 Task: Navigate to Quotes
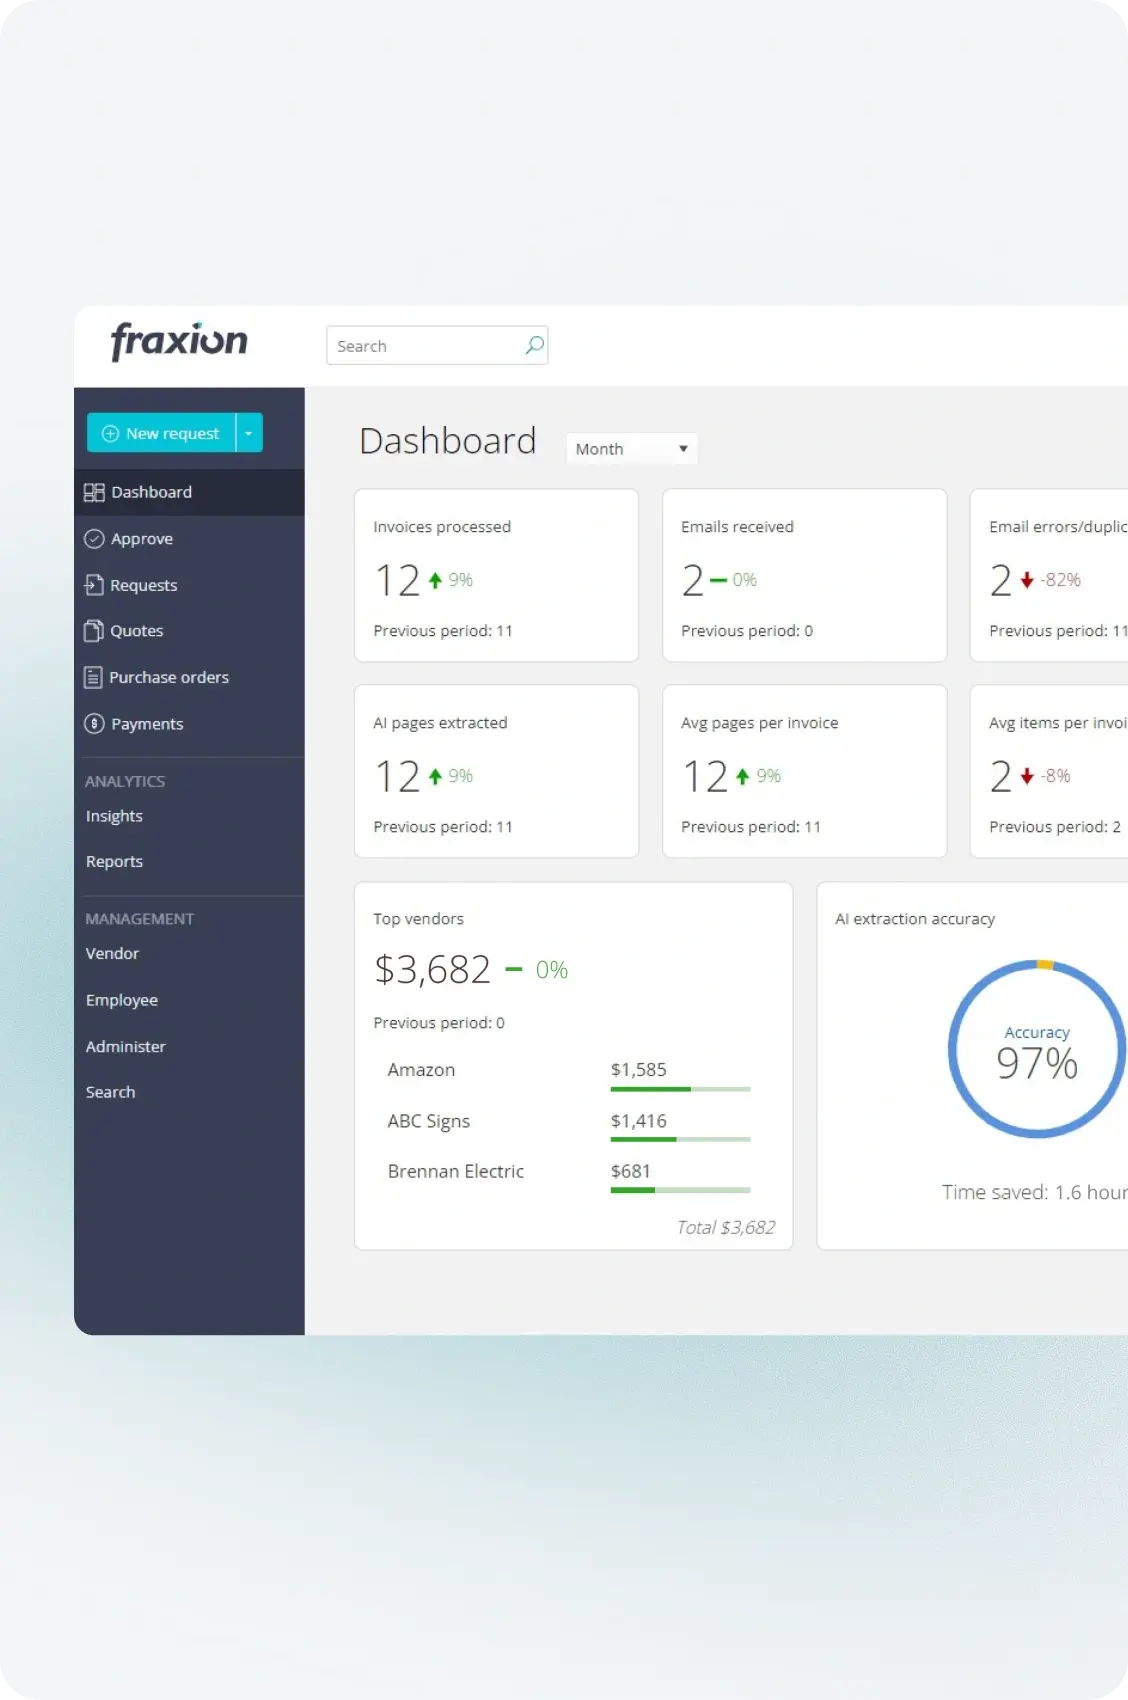click(x=189, y=631)
